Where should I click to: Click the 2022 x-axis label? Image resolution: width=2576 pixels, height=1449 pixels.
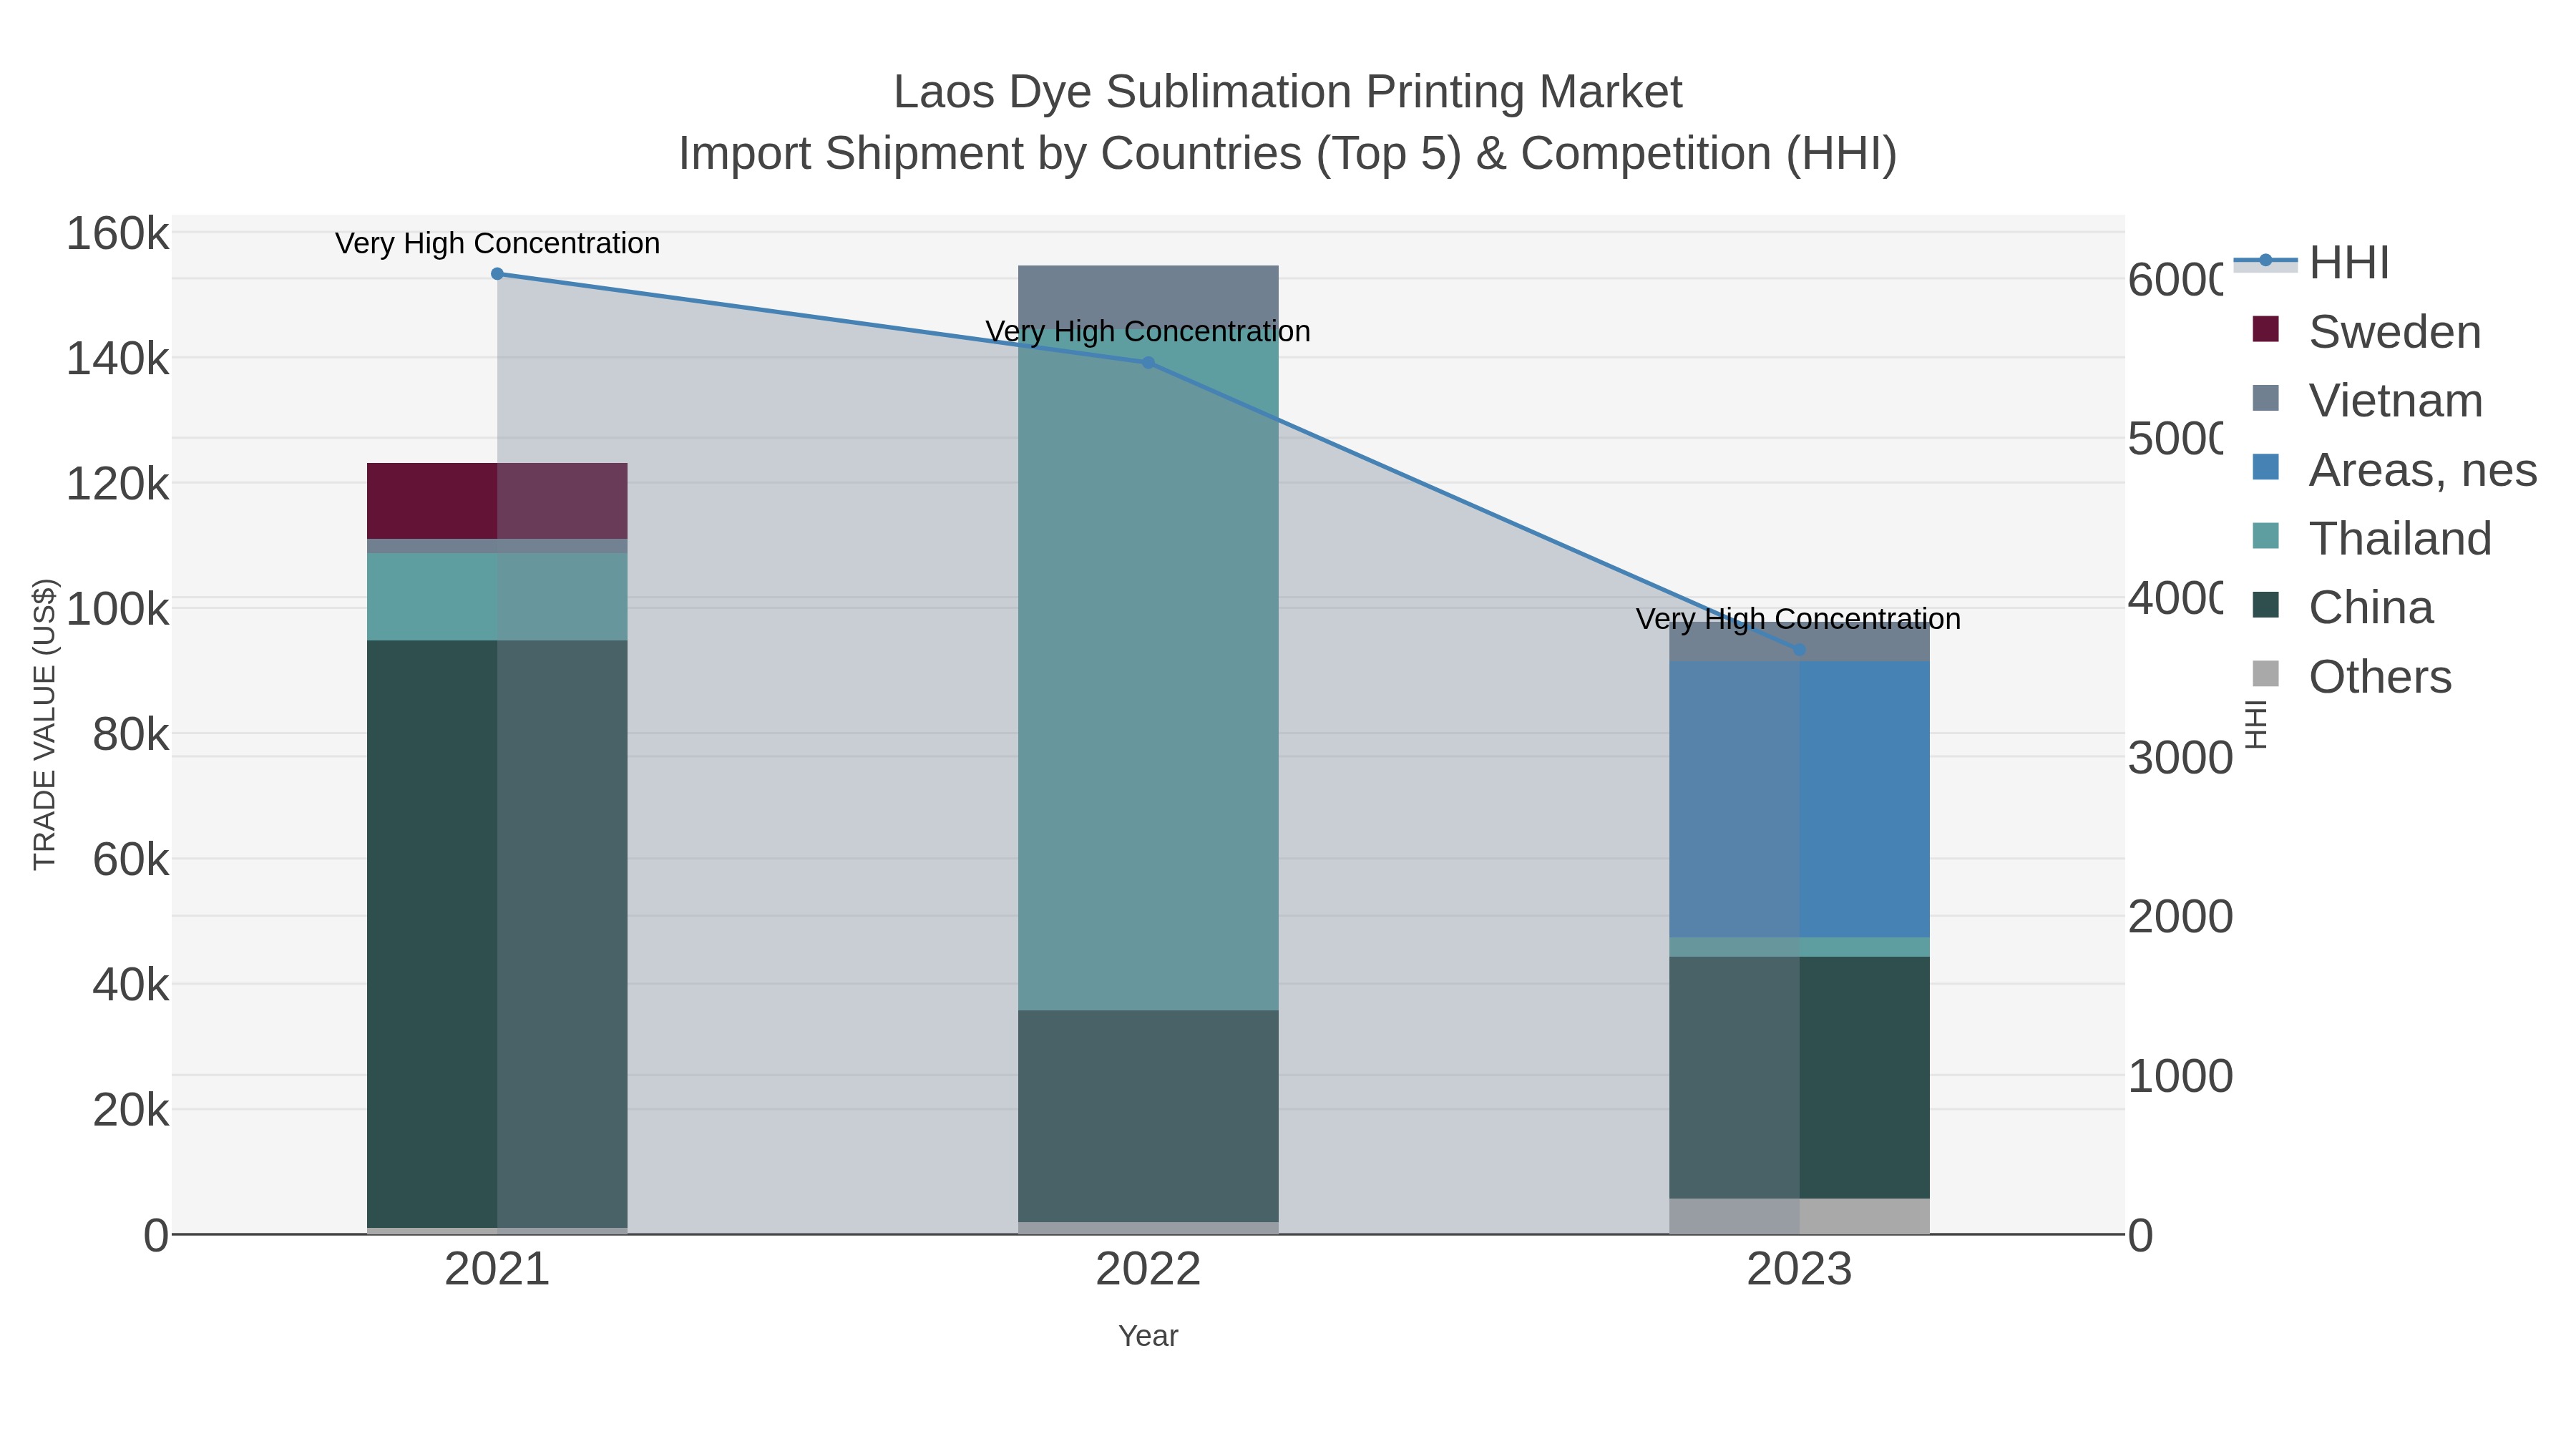[x=1148, y=1270]
